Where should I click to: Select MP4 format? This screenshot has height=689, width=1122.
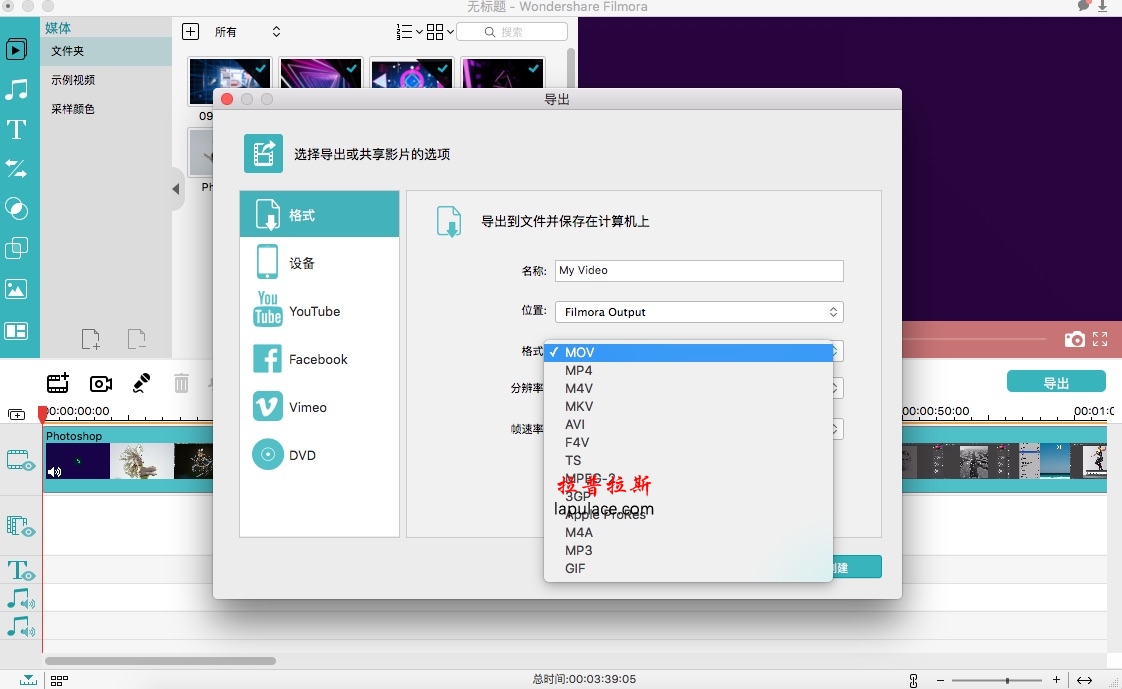pyautogui.click(x=688, y=371)
